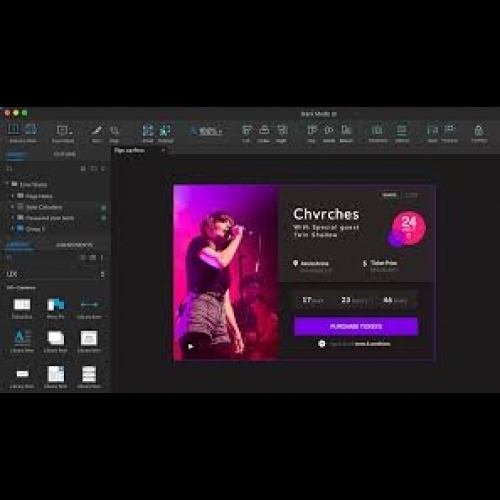Align selection to middle using toolbar icon
Image resolution: width=500 pixels, height=500 pixels.
click(329, 130)
